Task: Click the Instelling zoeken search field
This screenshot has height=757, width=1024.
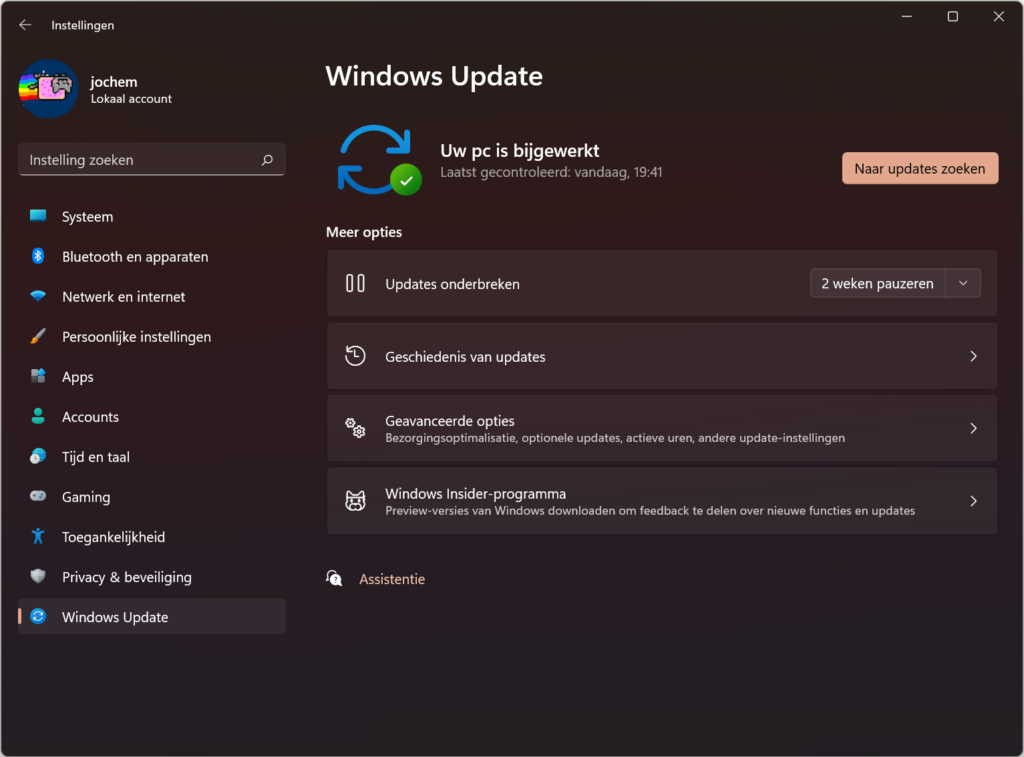Action: pyautogui.click(x=152, y=160)
